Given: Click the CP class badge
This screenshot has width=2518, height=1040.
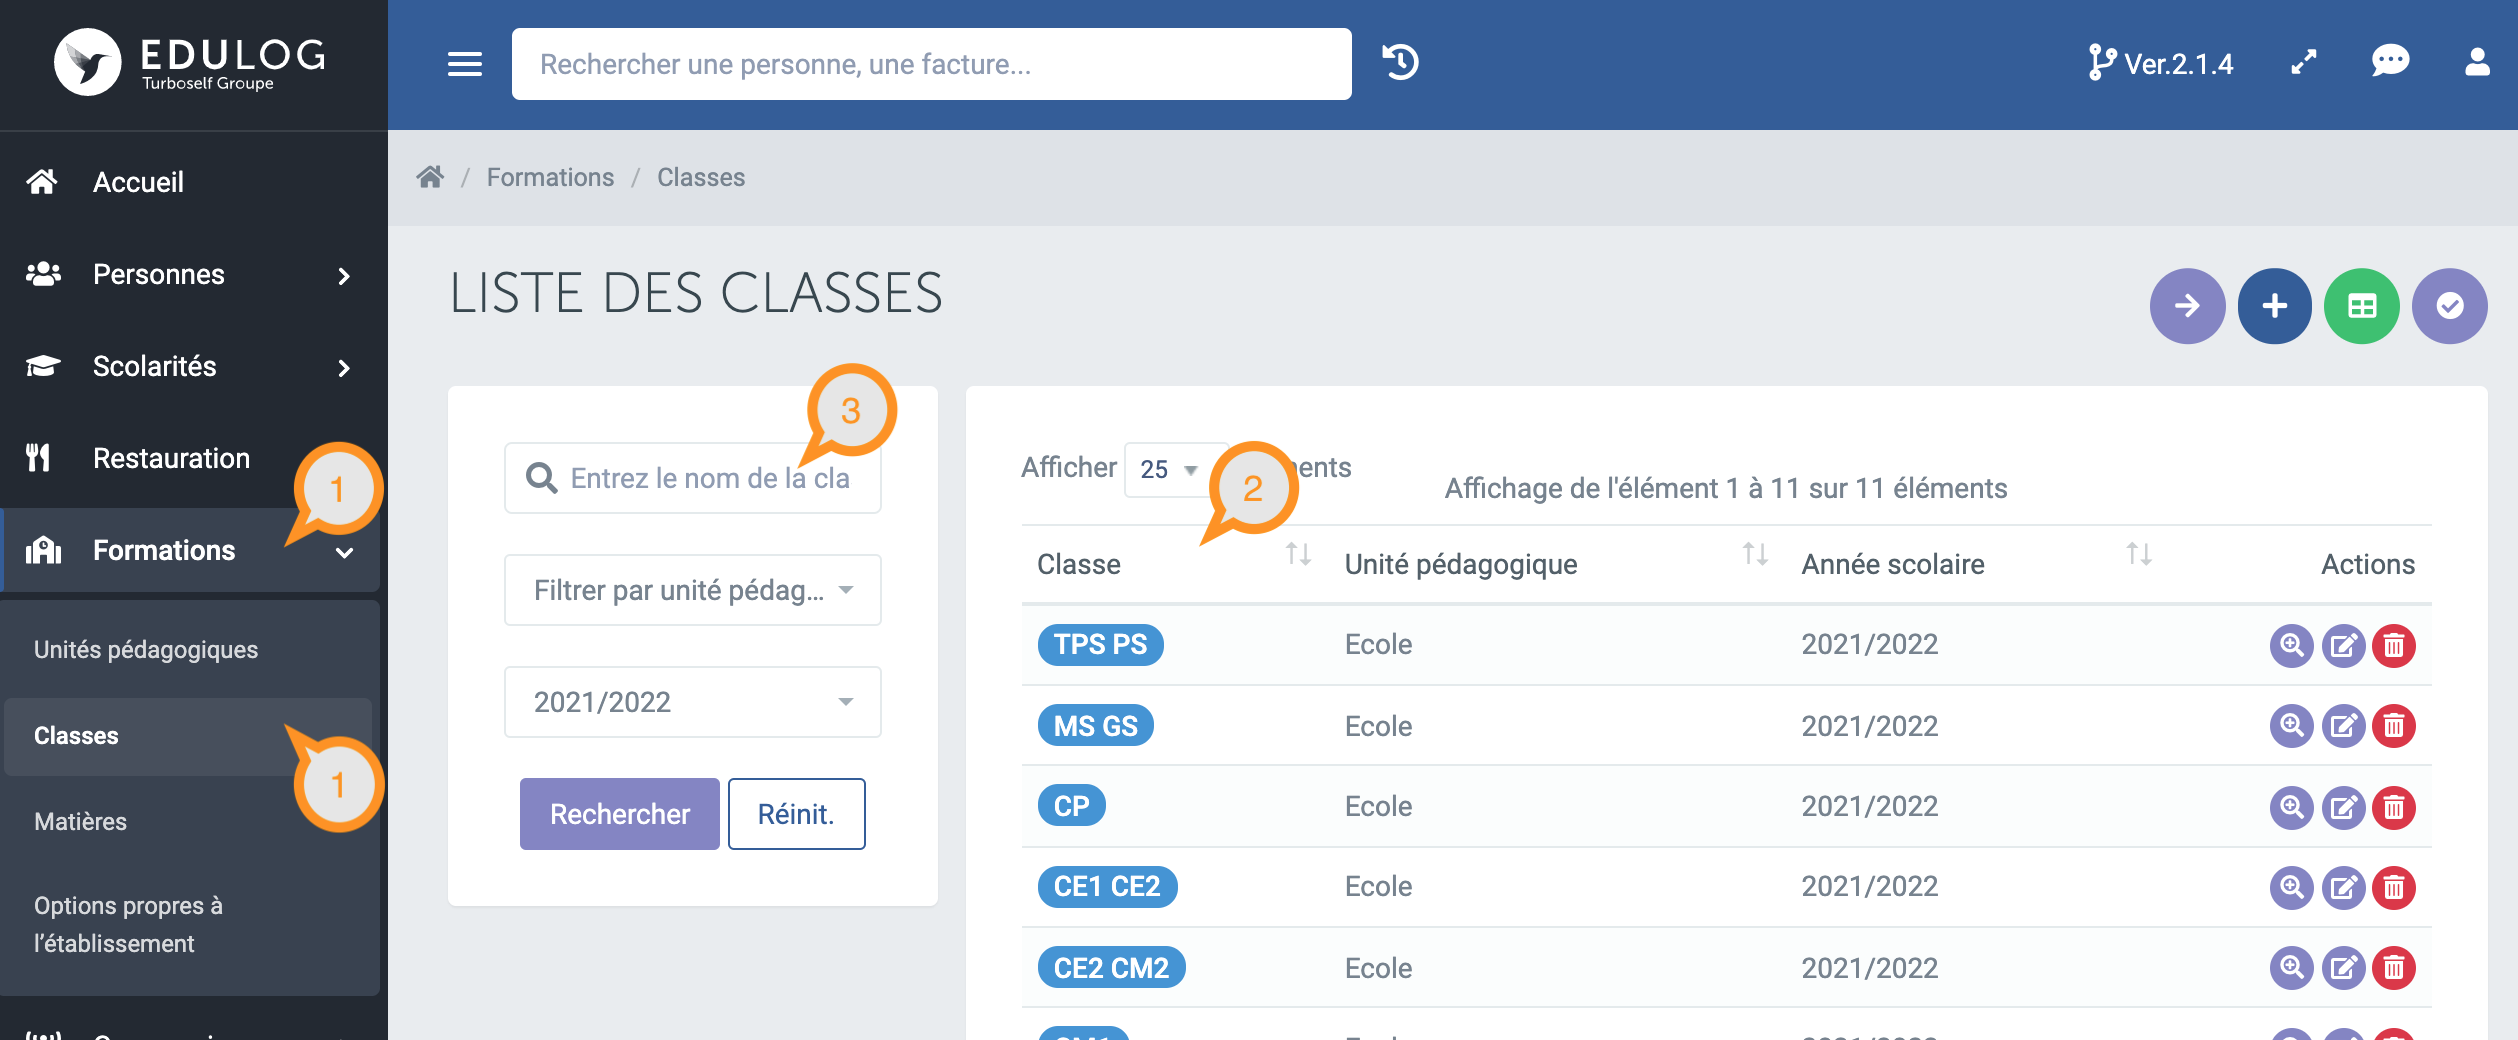Looking at the screenshot, I should click(1071, 806).
